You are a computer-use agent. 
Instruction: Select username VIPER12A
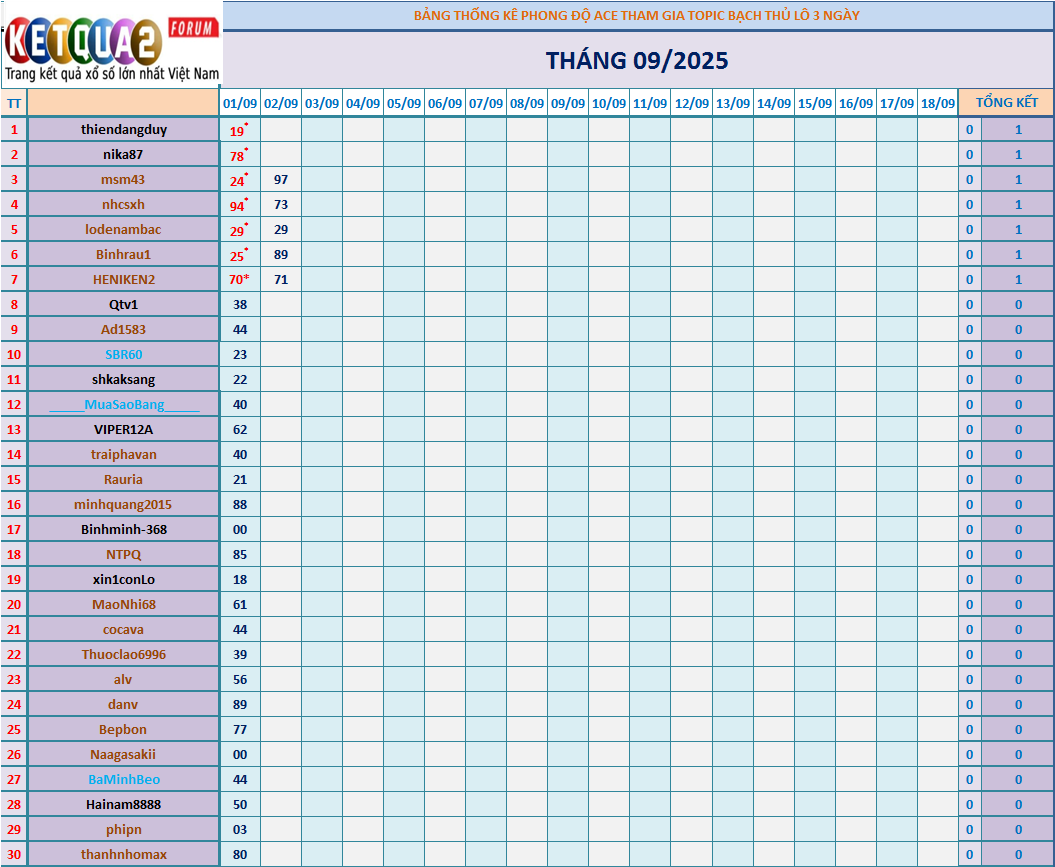coord(123,429)
